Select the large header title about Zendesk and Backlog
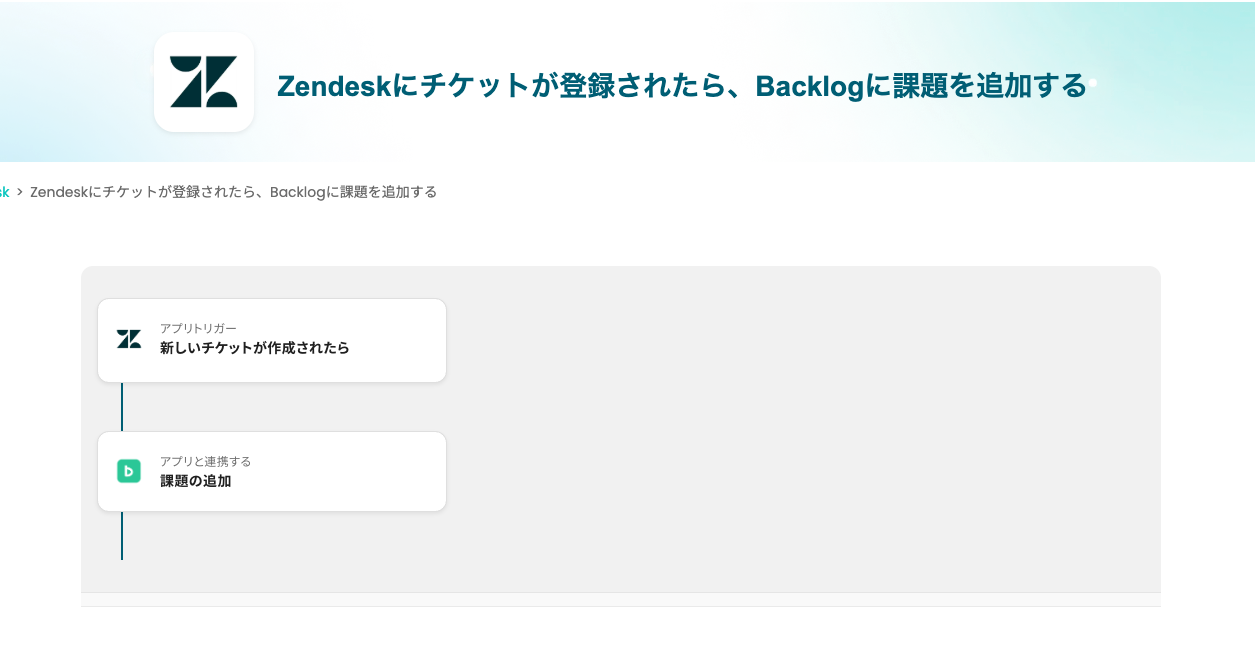This screenshot has width=1255, height=661. click(681, 86)
